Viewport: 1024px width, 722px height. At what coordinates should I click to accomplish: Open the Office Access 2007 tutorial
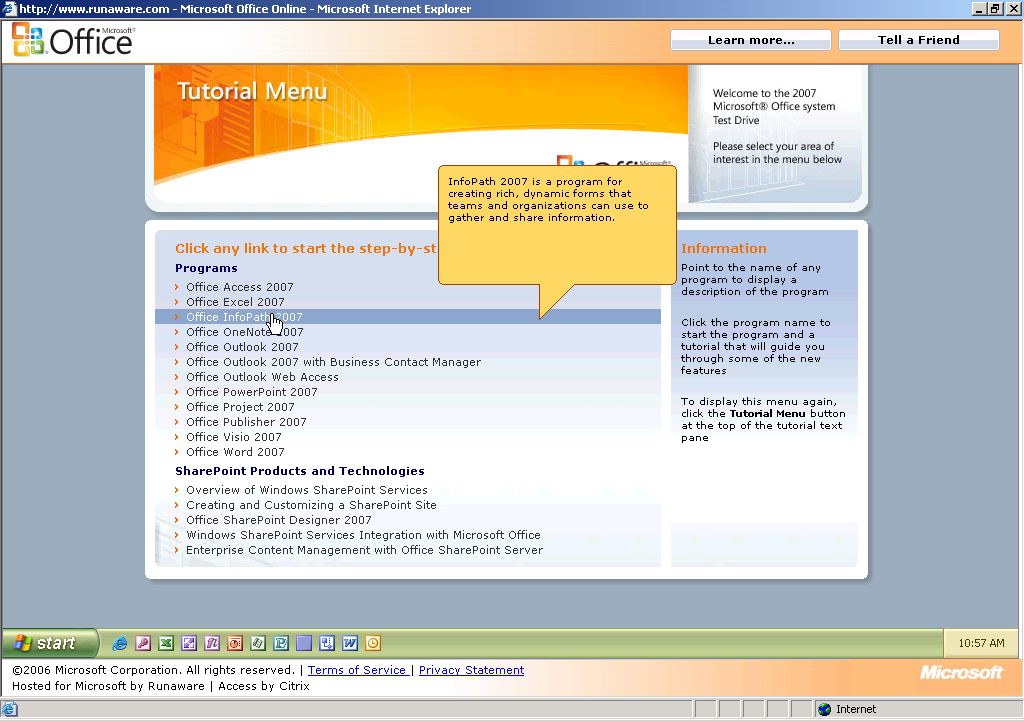(240, 287)
